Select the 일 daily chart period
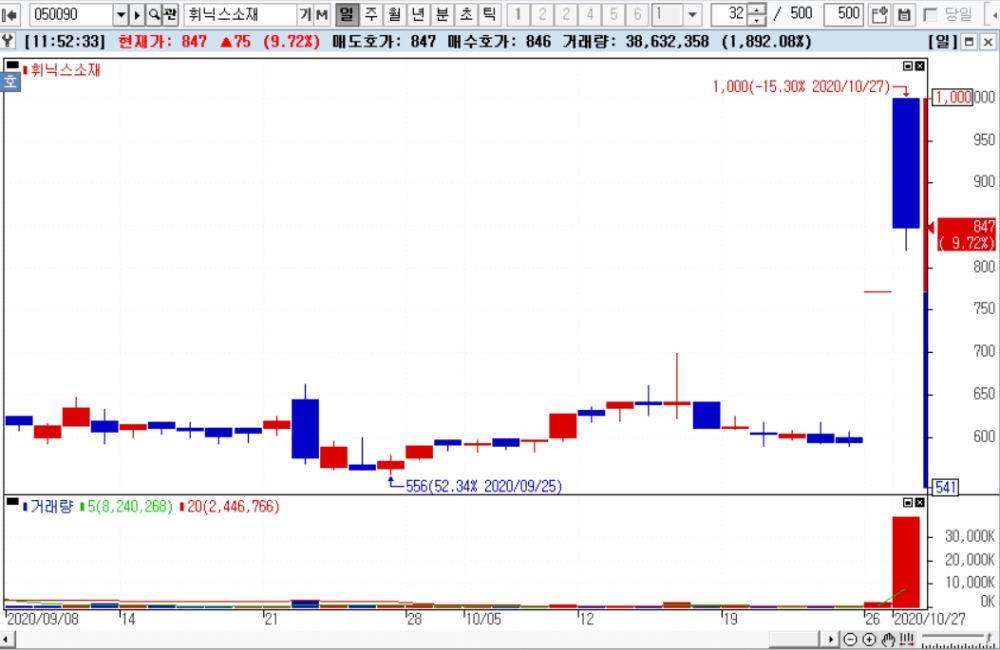This screenshot has height=650, width=1000. (x=346, y=14)
